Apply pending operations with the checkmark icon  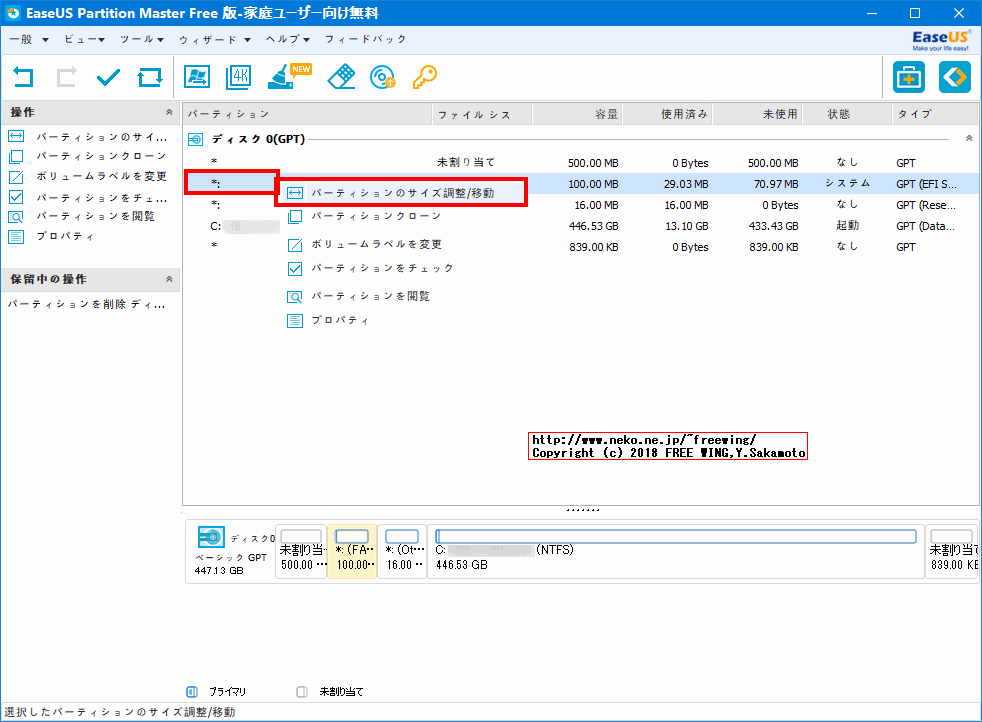click(106, 77)
